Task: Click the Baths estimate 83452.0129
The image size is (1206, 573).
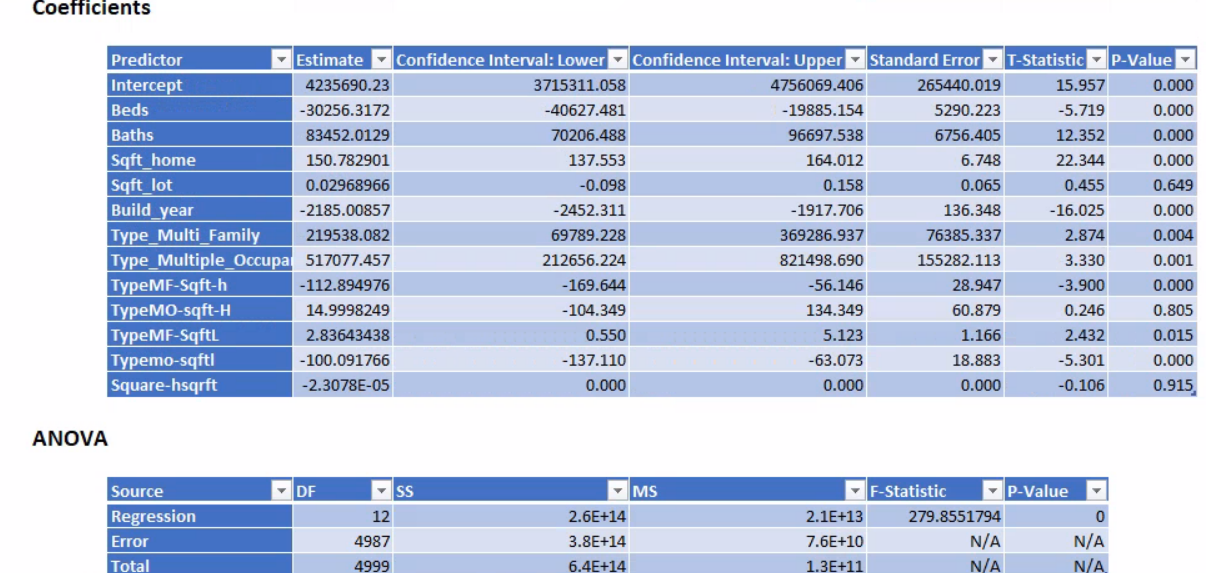Action: tap(343, 135)
